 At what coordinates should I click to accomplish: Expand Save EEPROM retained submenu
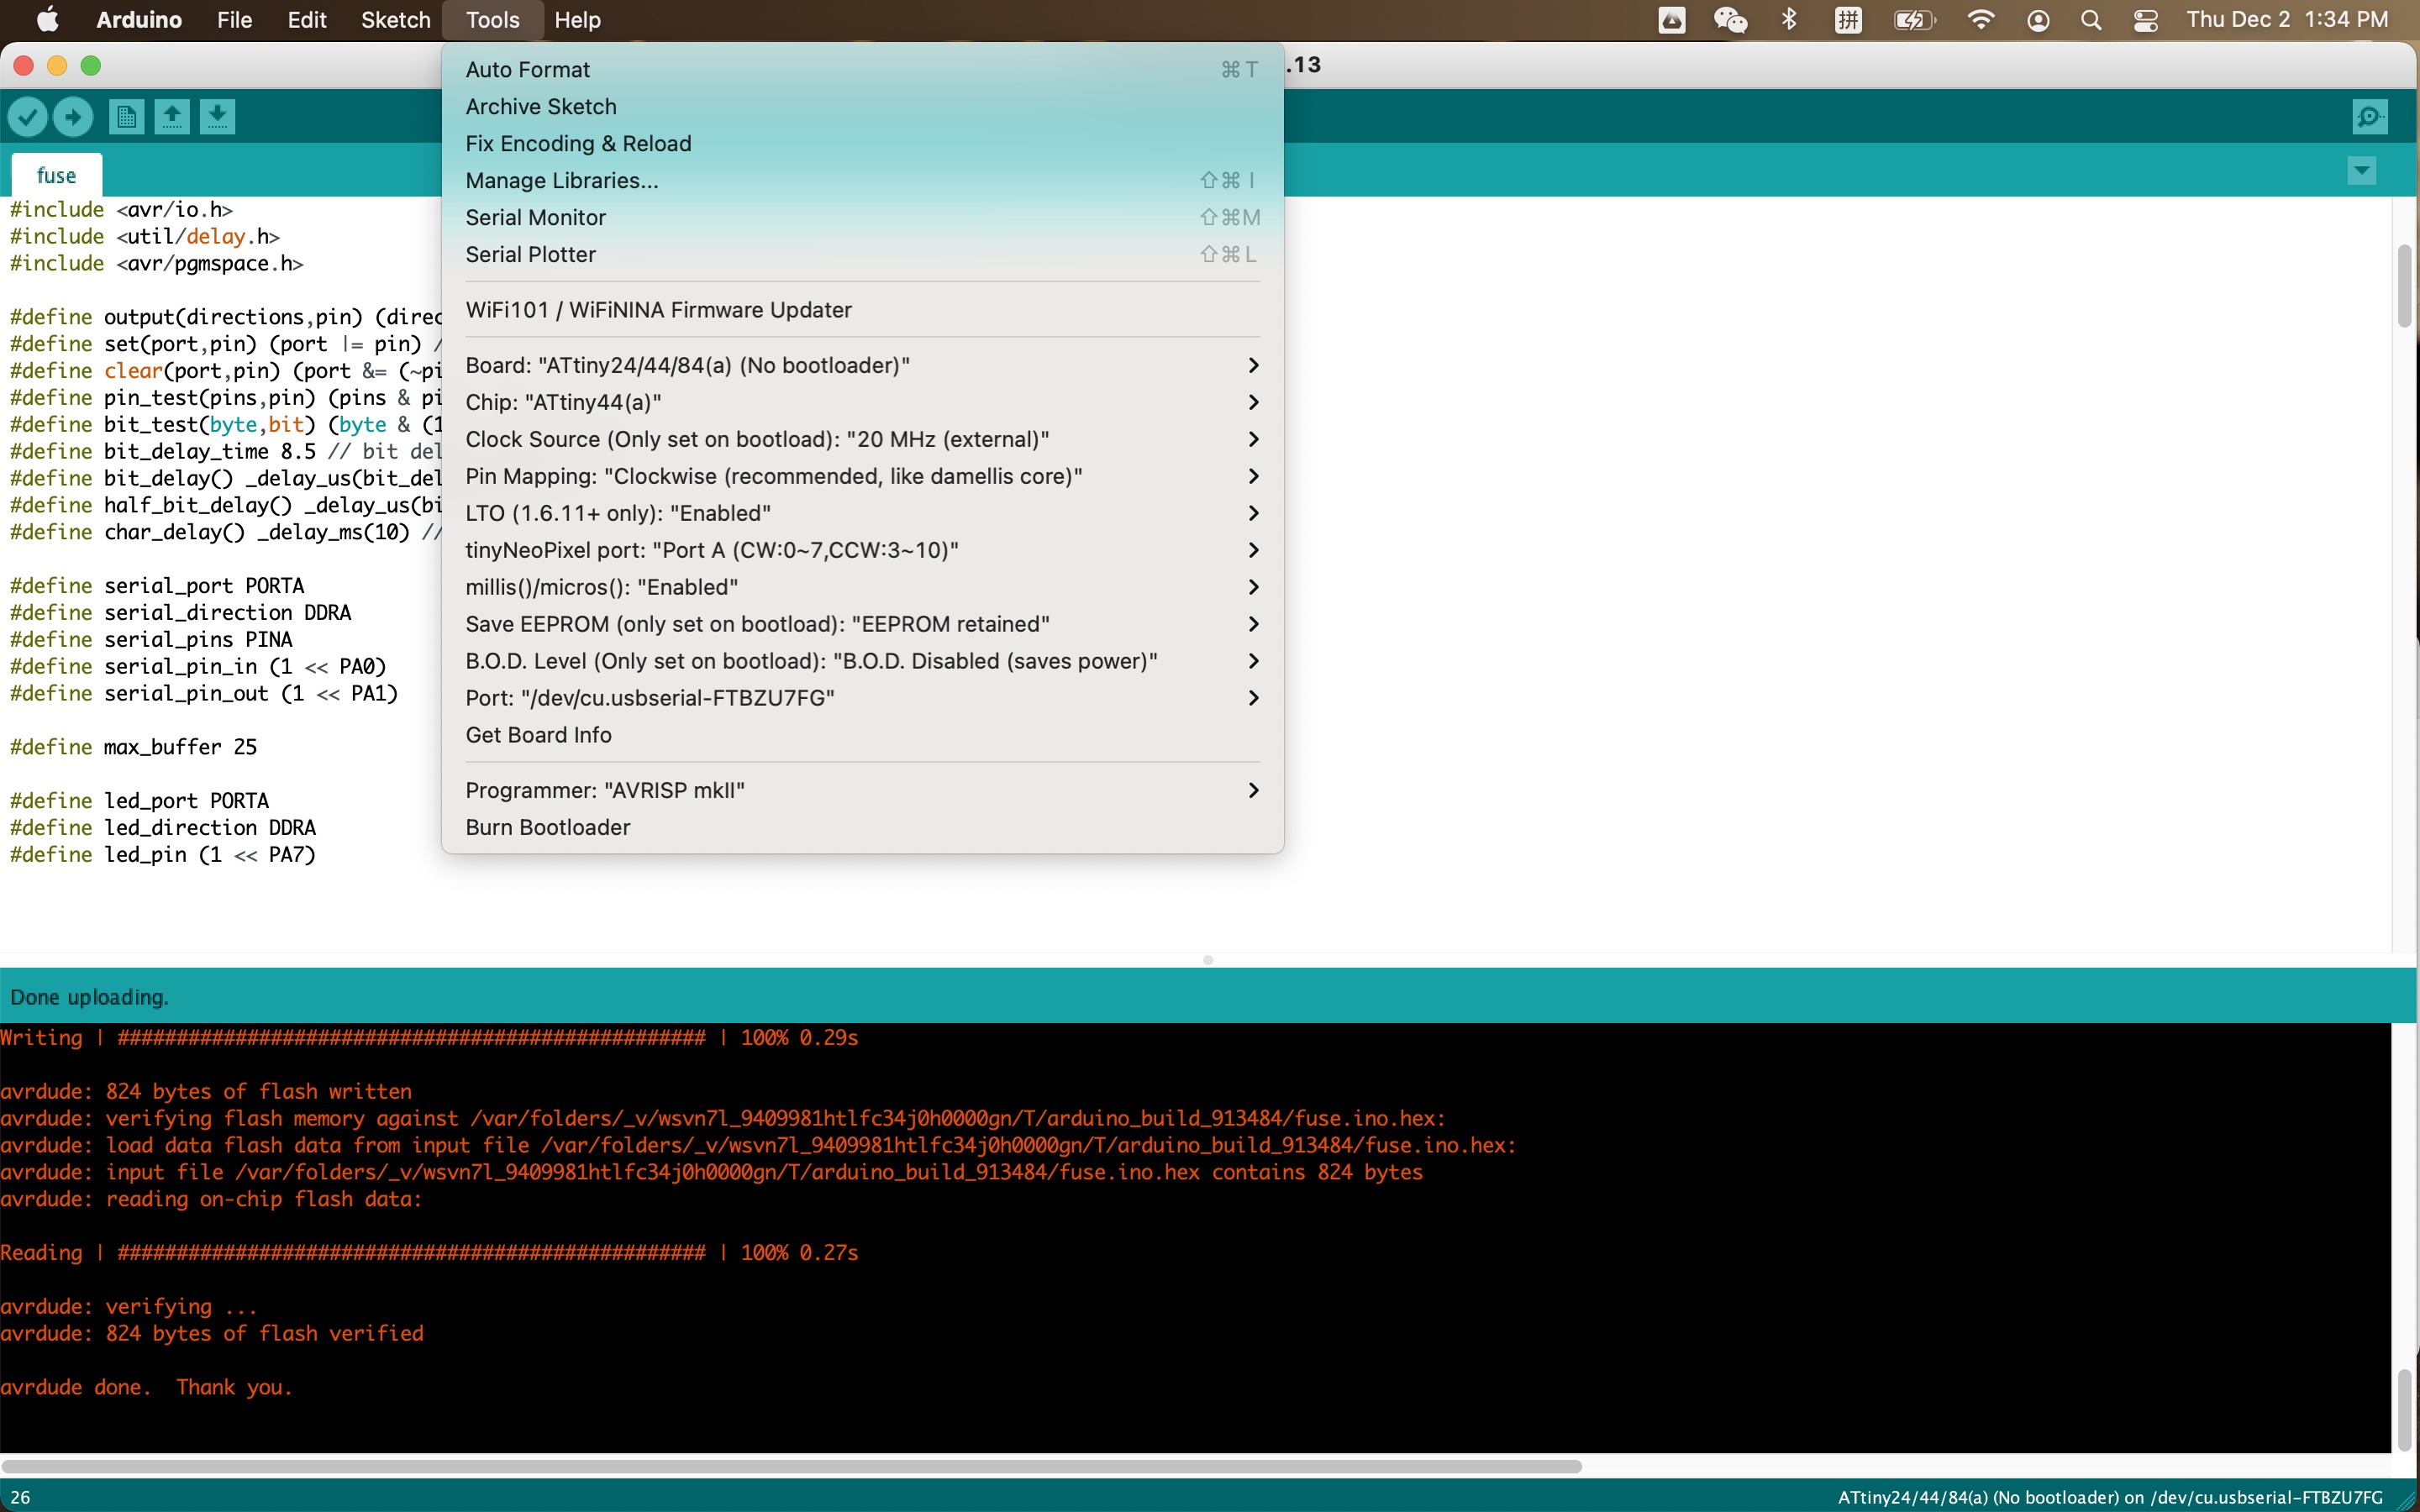pos(862,624)
